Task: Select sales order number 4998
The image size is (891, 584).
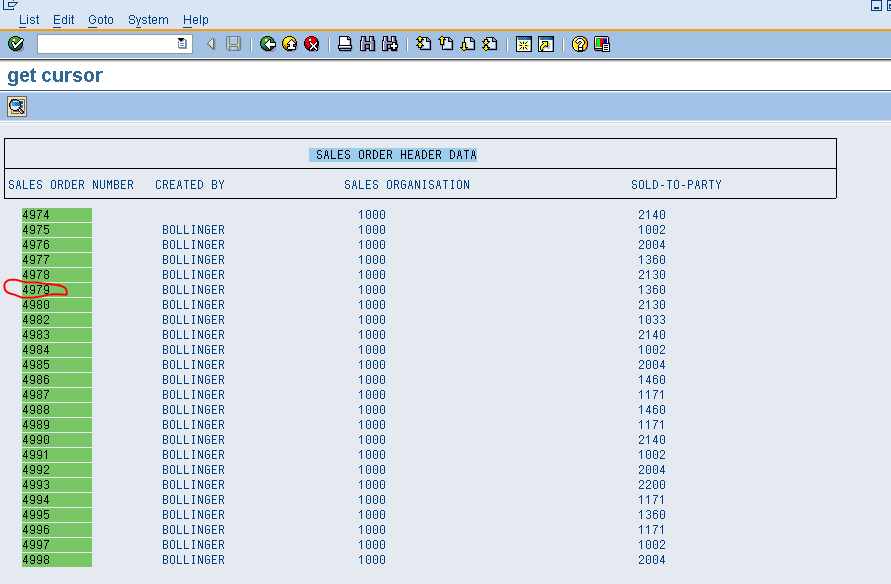Action: coord(40,559)
